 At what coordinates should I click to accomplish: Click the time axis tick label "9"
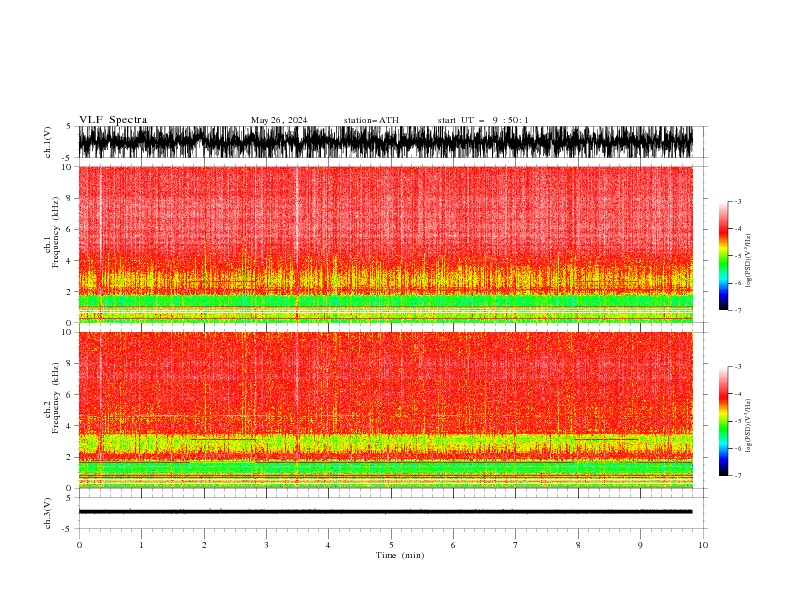(640, 545)
